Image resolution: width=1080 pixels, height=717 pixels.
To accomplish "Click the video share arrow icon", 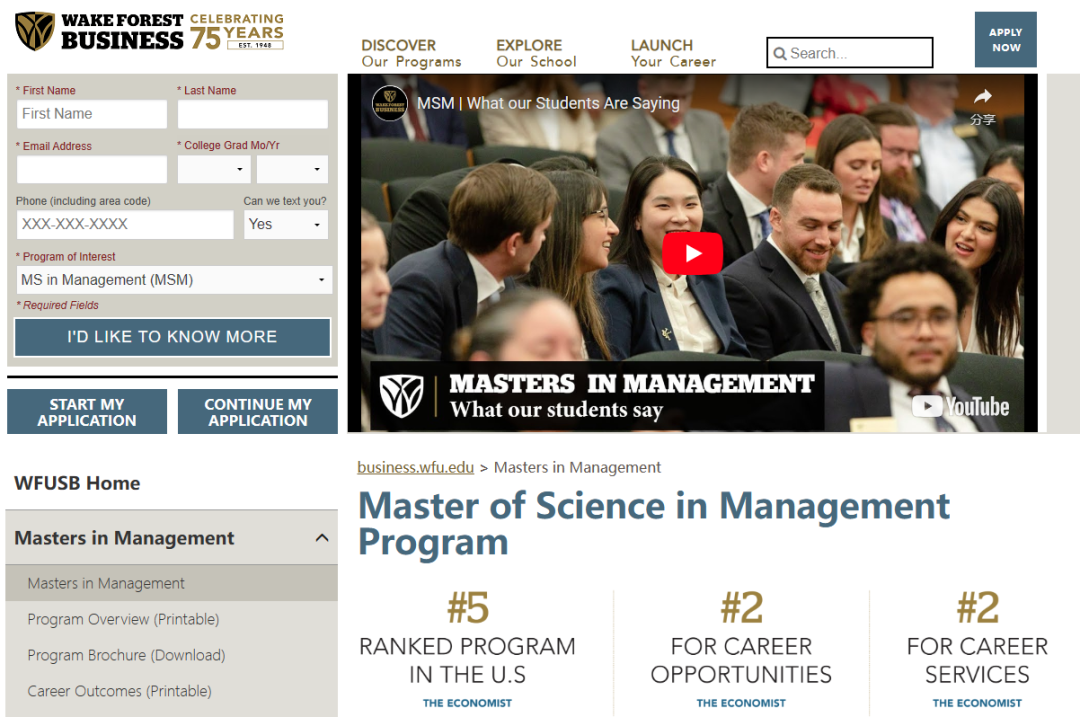I will coord(982,97).
